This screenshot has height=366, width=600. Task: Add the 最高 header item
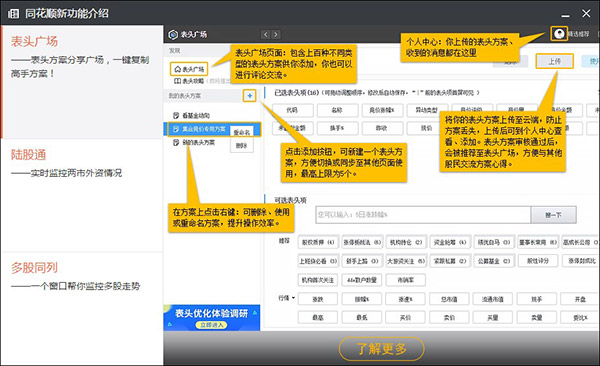pos(318,317)
